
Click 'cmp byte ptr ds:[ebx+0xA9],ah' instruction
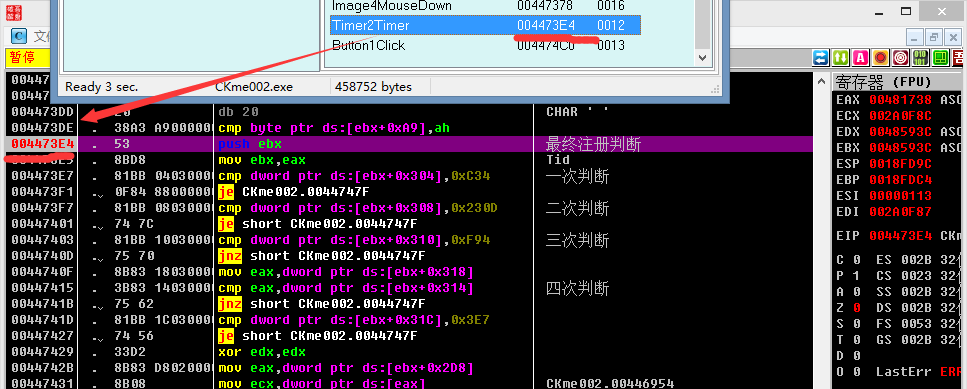tap(334, 128)
